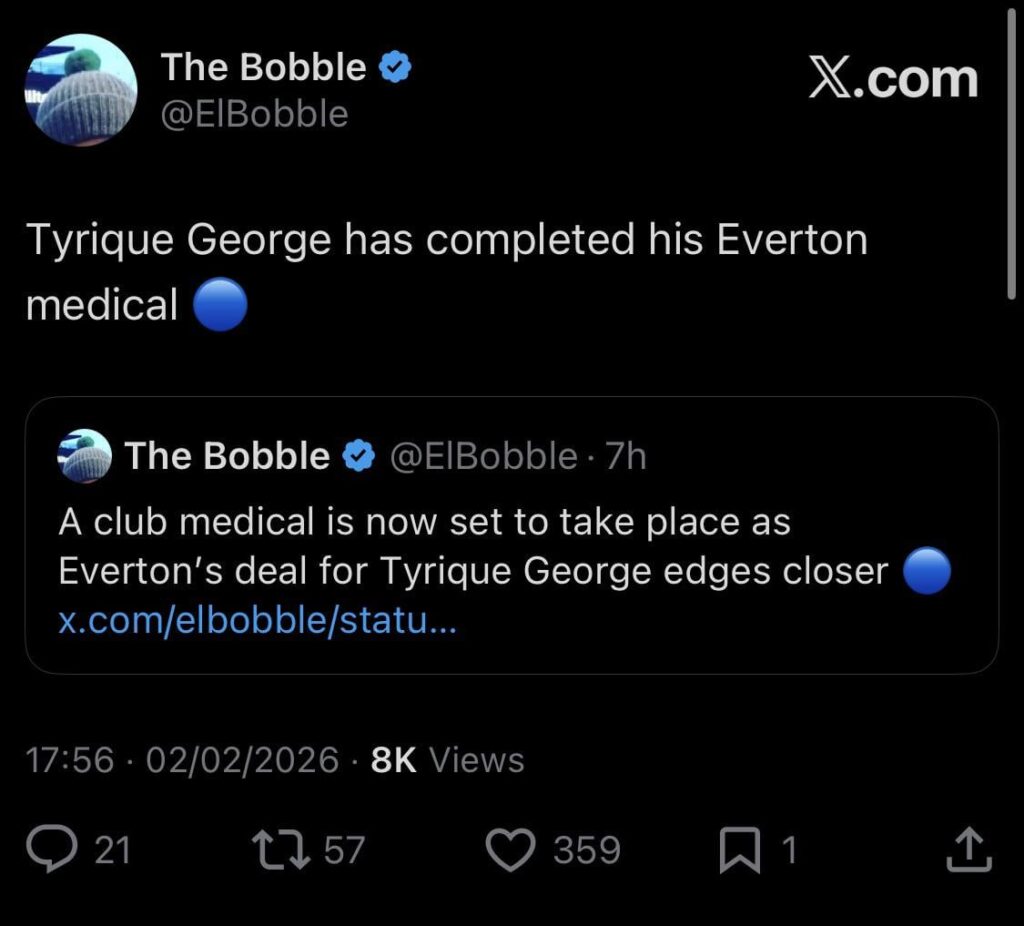Click the @ElBobble handle under the name

click(x=254, y=113)
